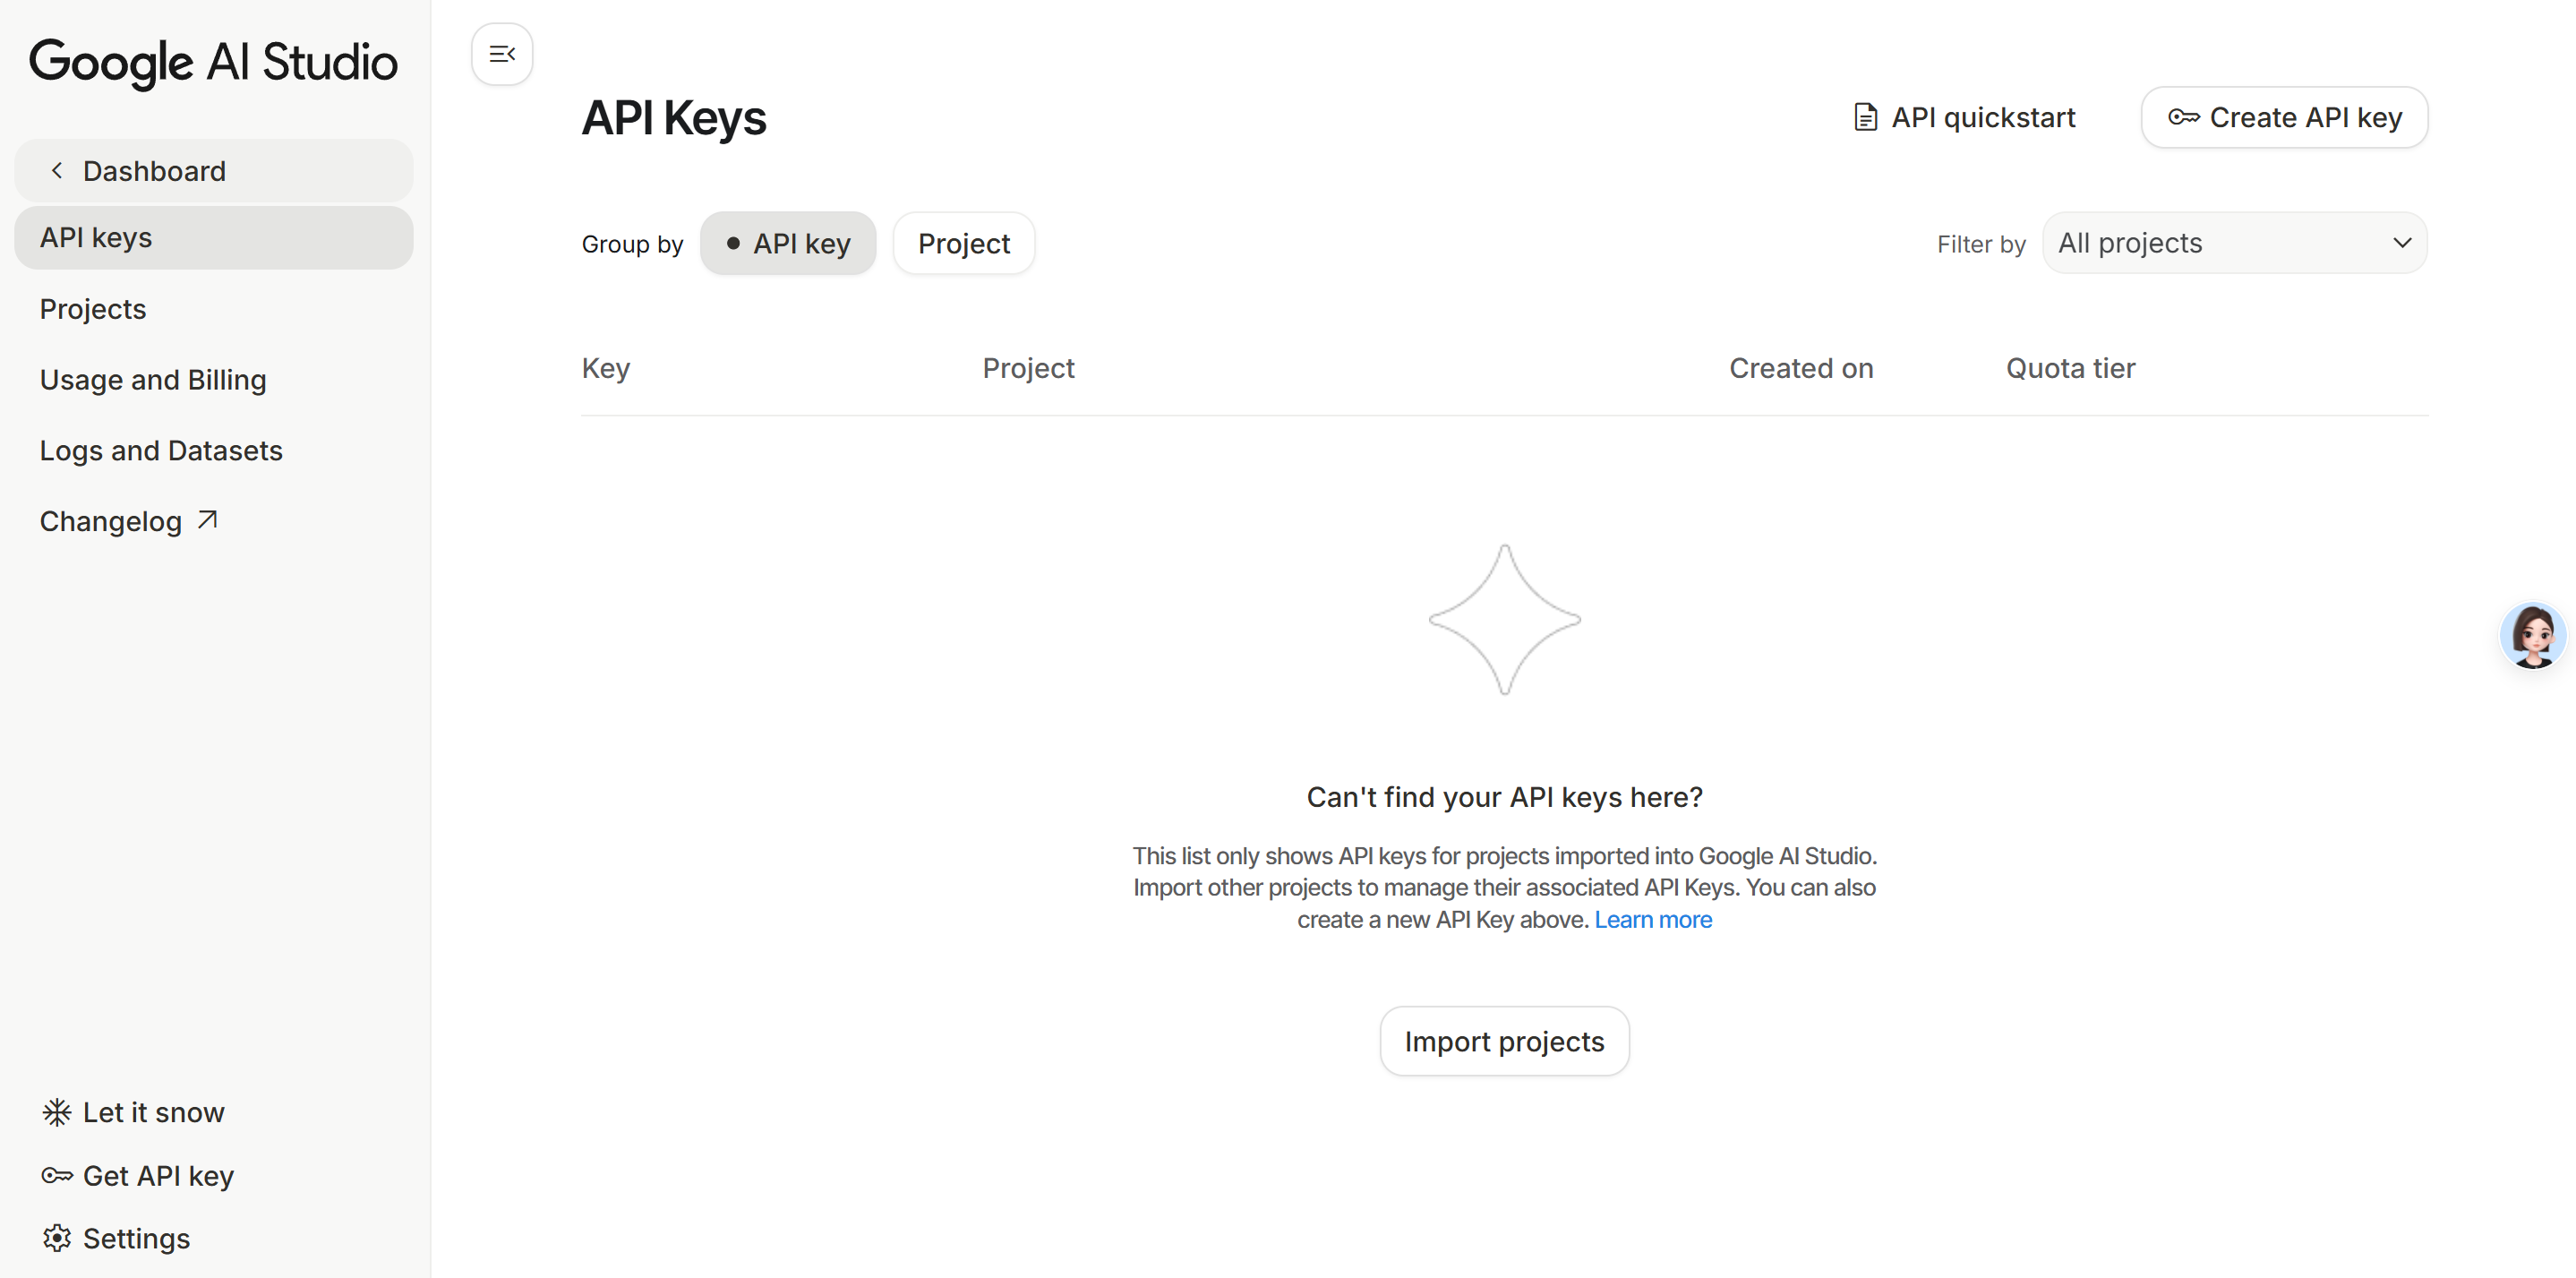Click the back chevron beside Dashboard

click(58, 171)
